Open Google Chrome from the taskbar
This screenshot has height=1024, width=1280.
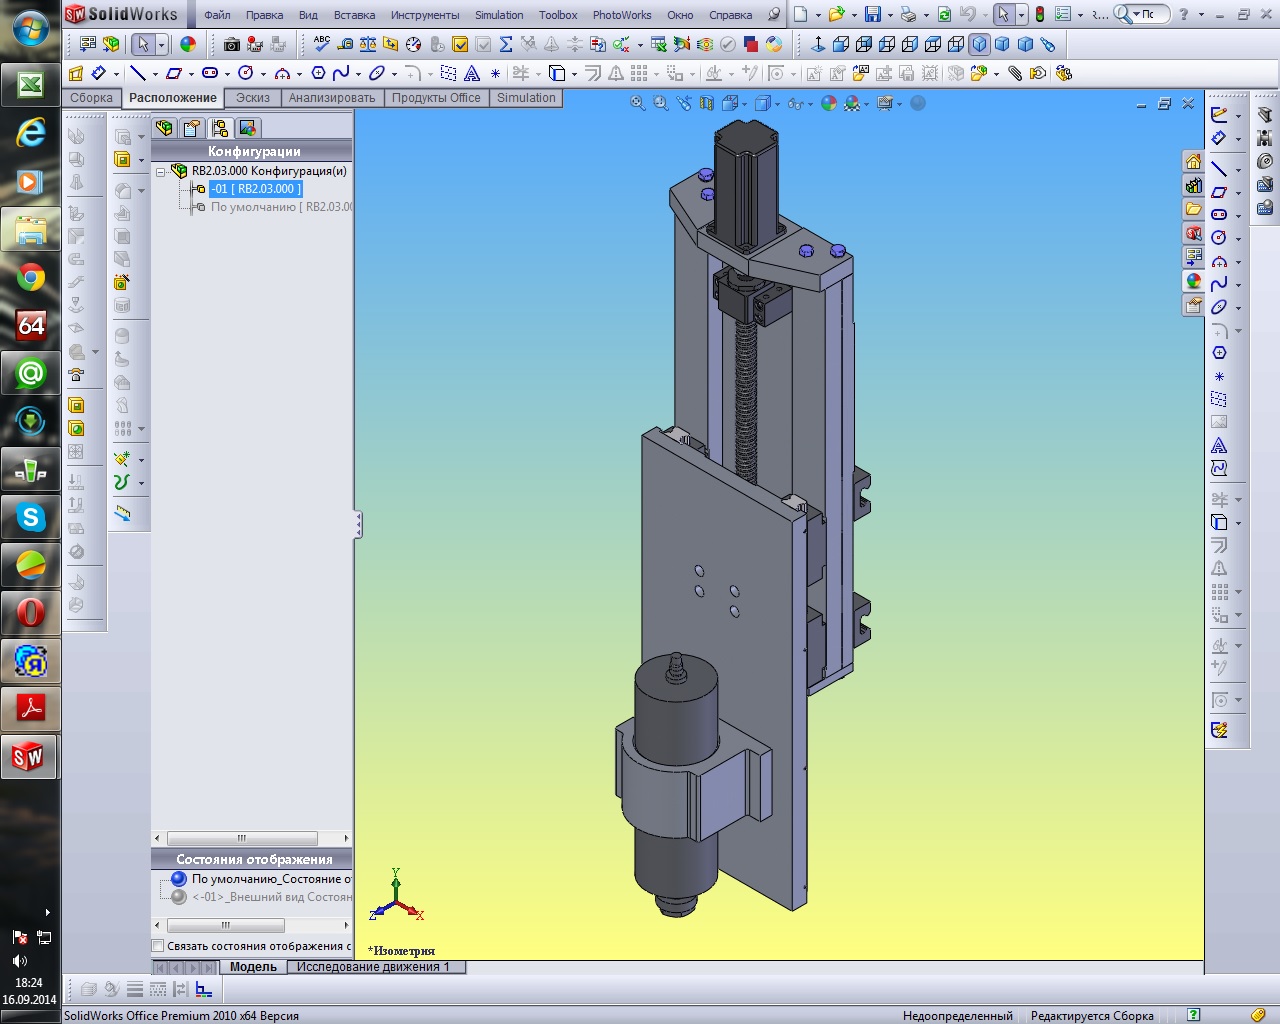pyautogui.click(x=31, y=277)
